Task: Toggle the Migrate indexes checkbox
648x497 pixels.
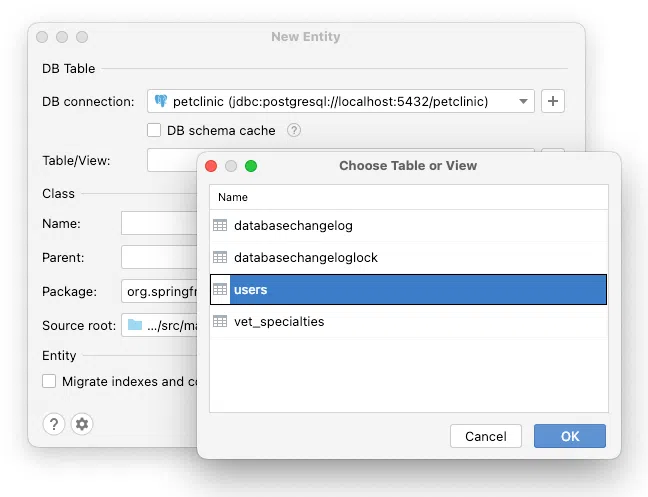Action: [x=49, y=381]
